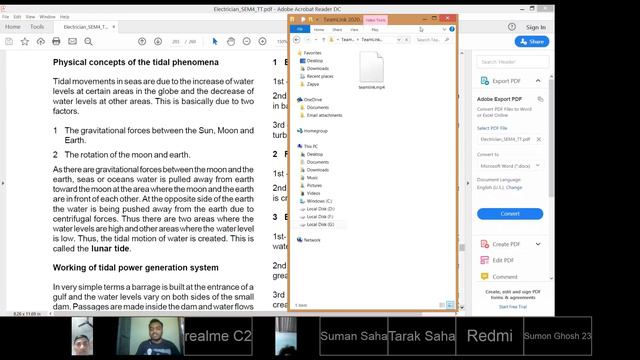The height and width of the screenshot is (360, 640).
Task: Go to previous page with up arrow
Action: point(142,41)
